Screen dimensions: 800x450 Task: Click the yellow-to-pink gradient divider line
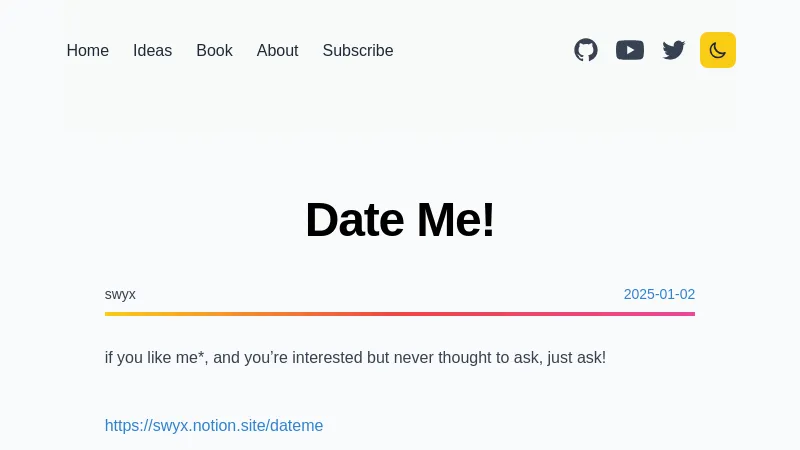coord(400,314)
